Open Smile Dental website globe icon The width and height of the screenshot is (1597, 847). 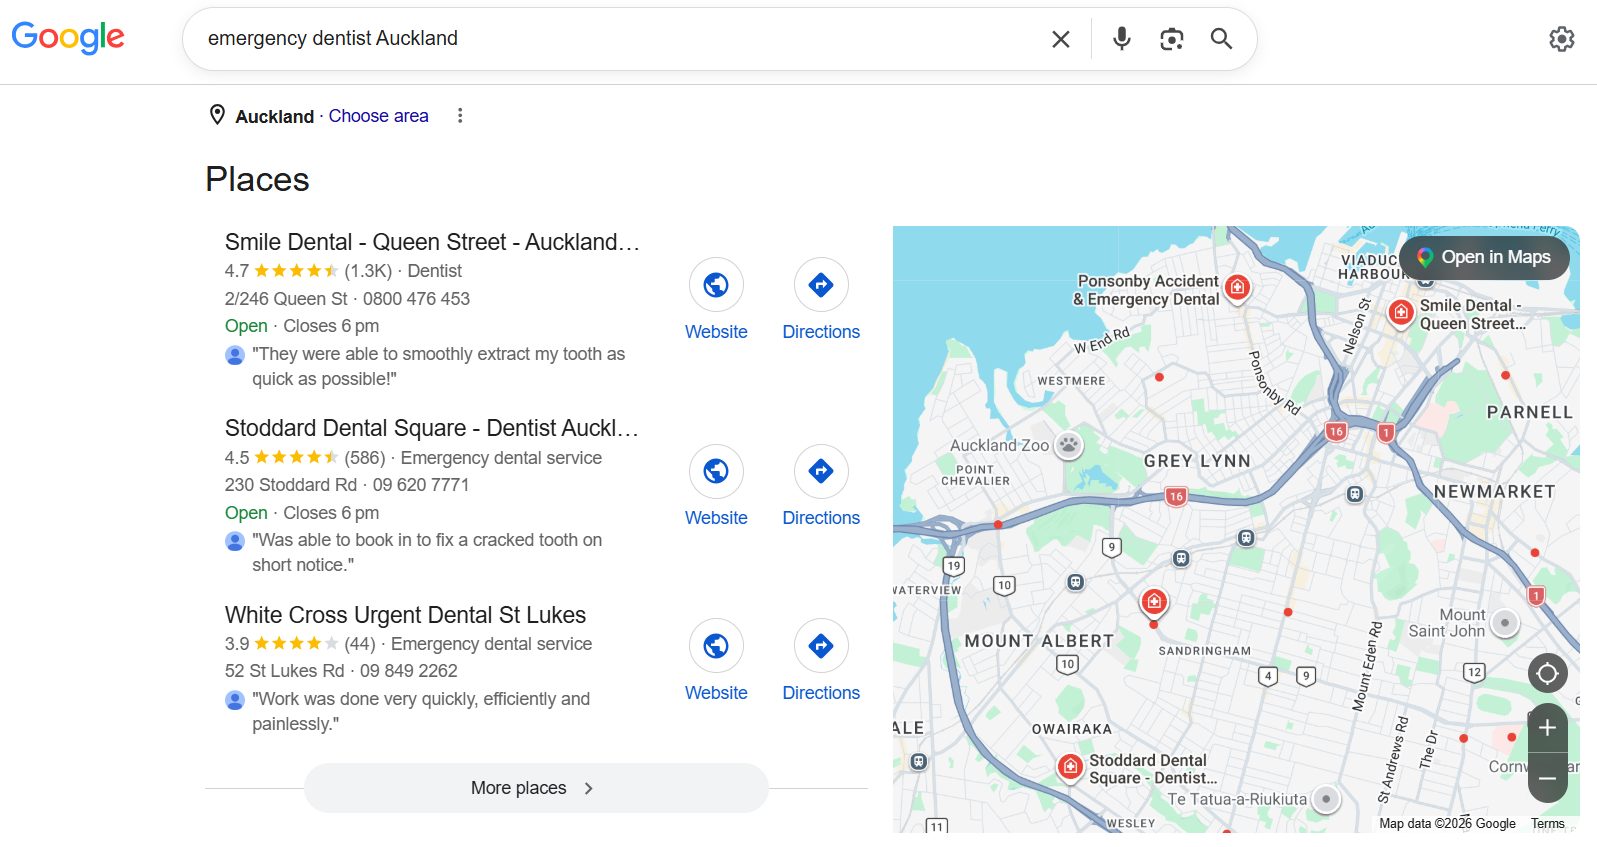[716, 285]
